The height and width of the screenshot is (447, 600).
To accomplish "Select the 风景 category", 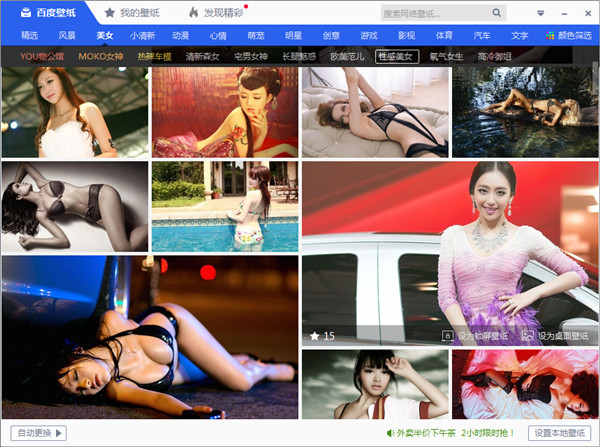I will pyautogui.click(x=66, y=35).
